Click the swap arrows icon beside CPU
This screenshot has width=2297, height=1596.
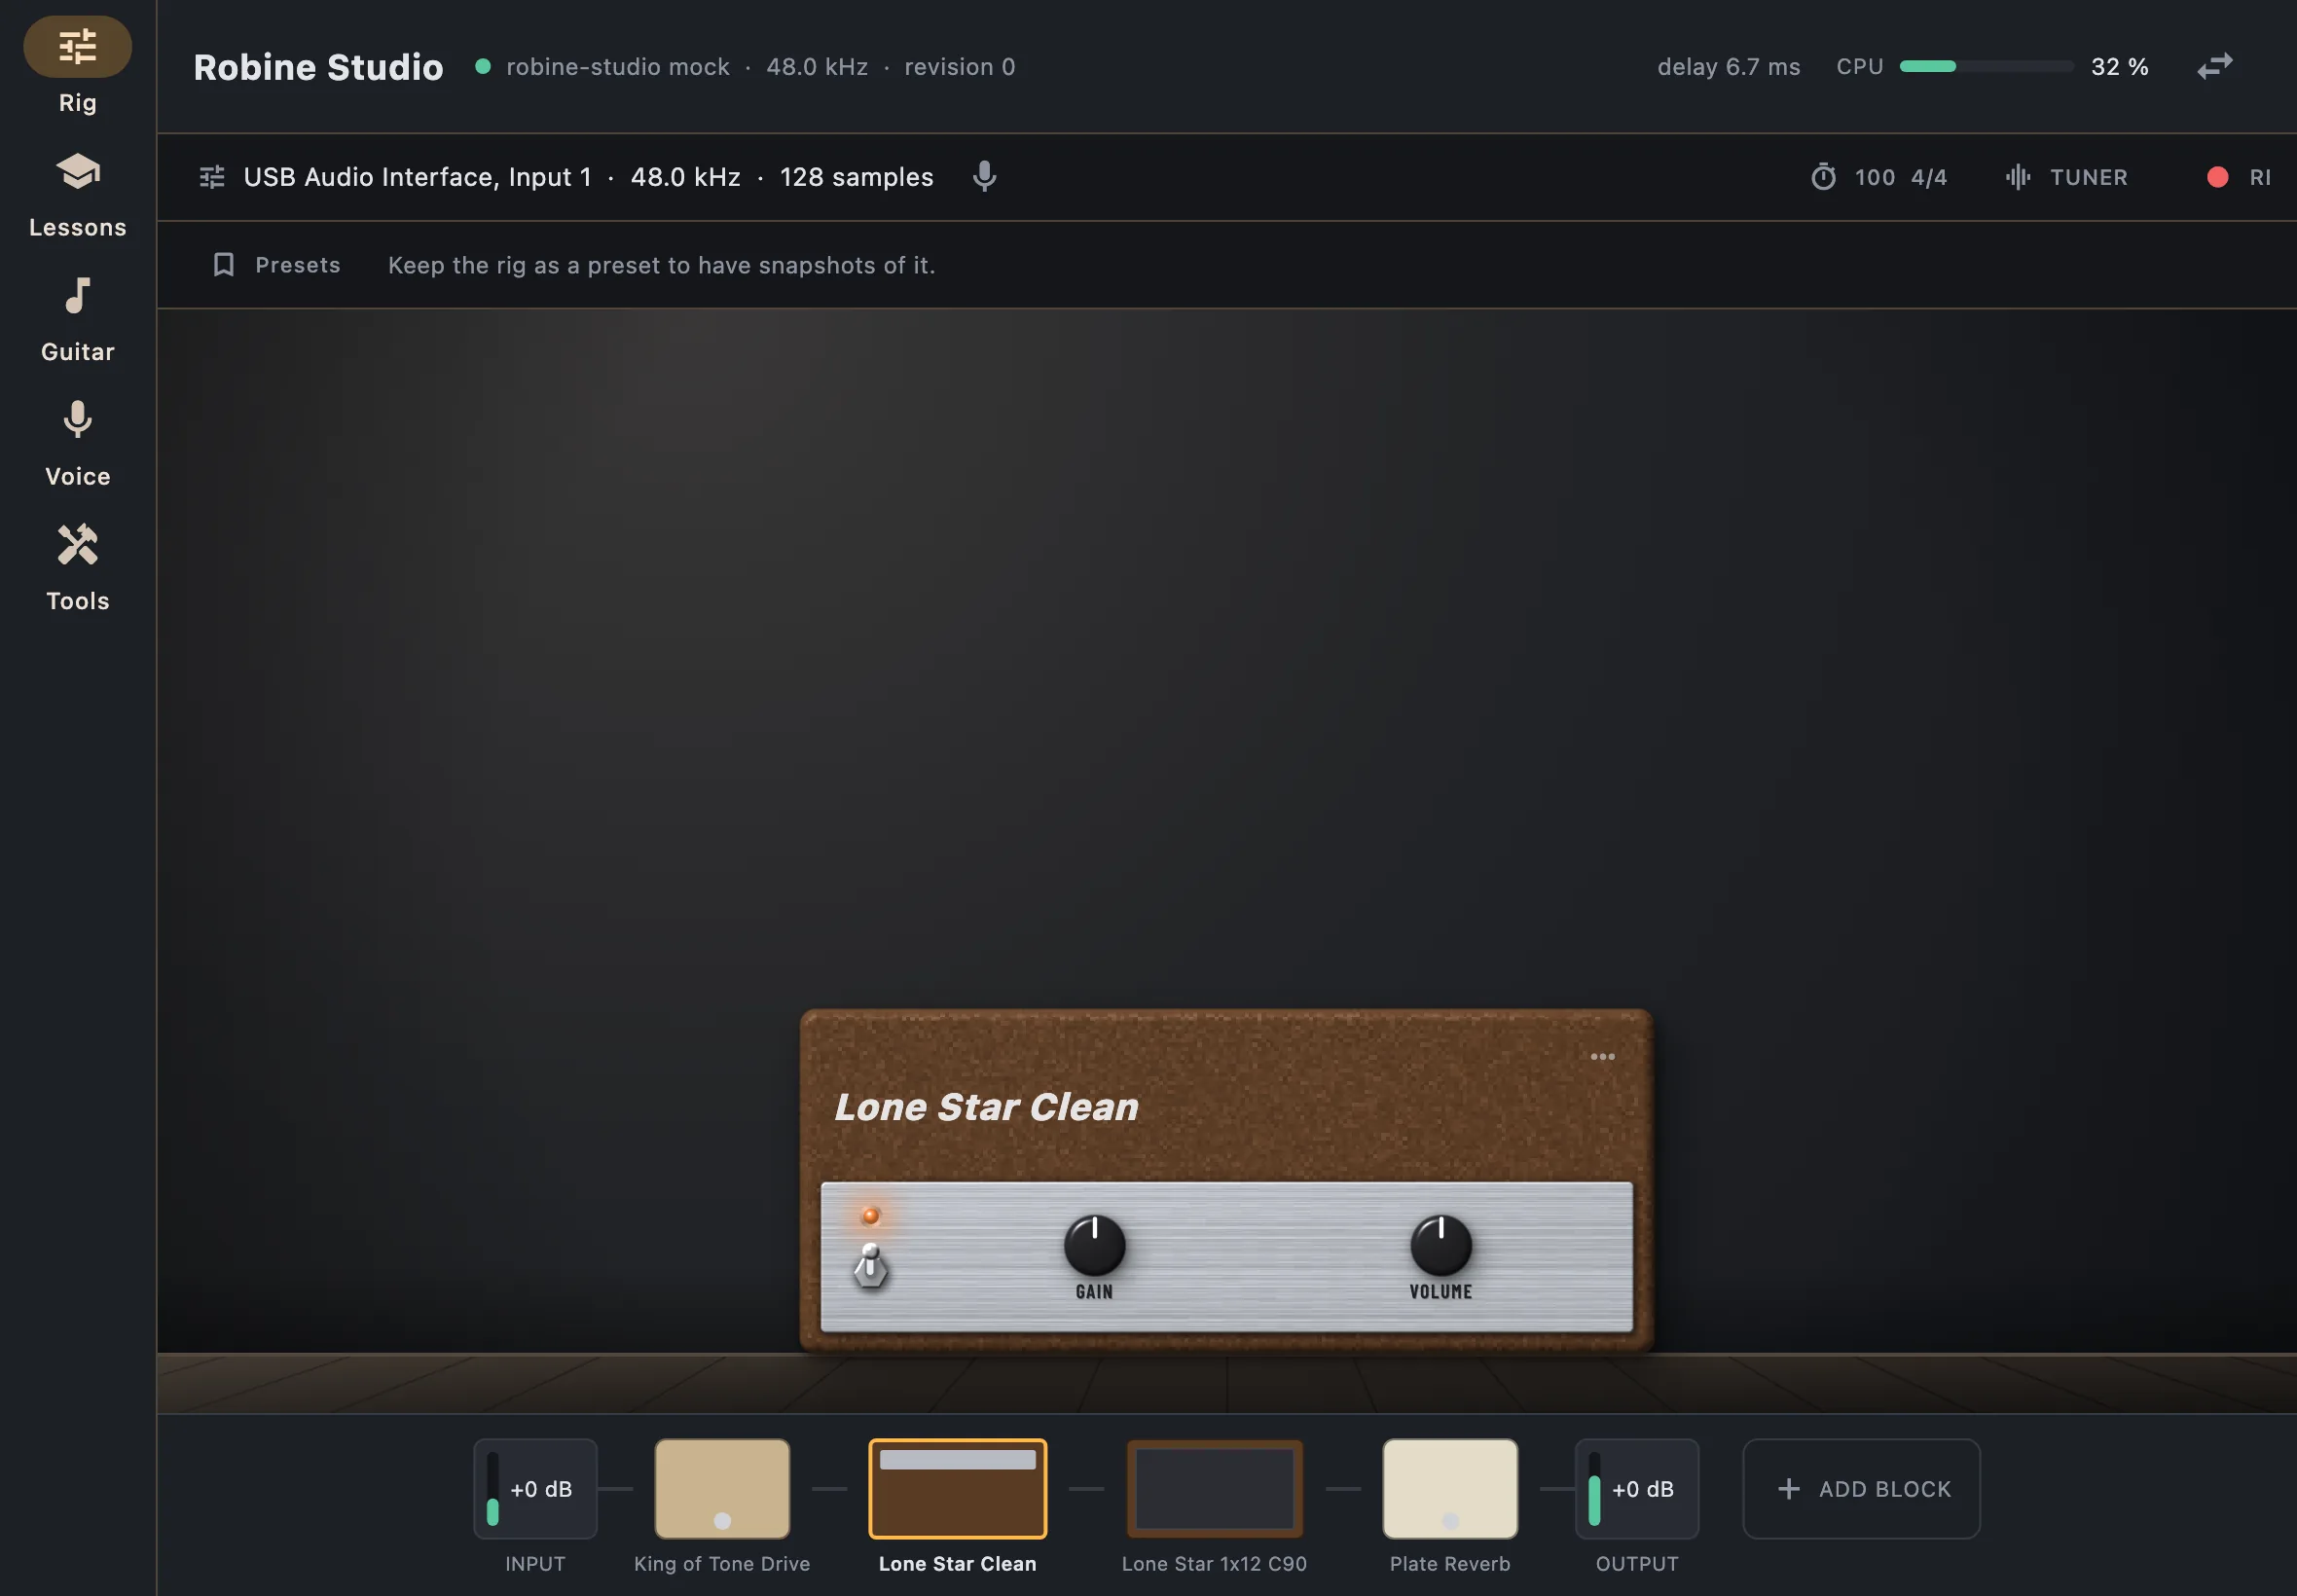[2215, 66]
